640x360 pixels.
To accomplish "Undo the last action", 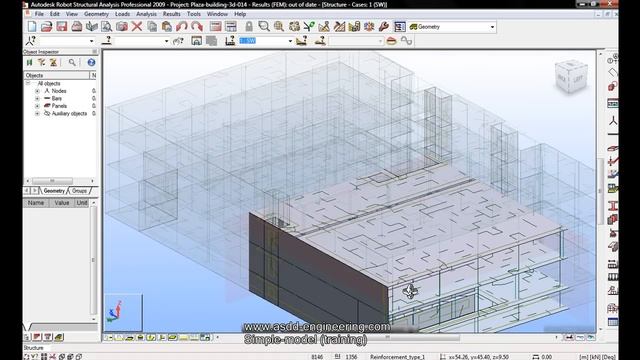I will point(182,27).
